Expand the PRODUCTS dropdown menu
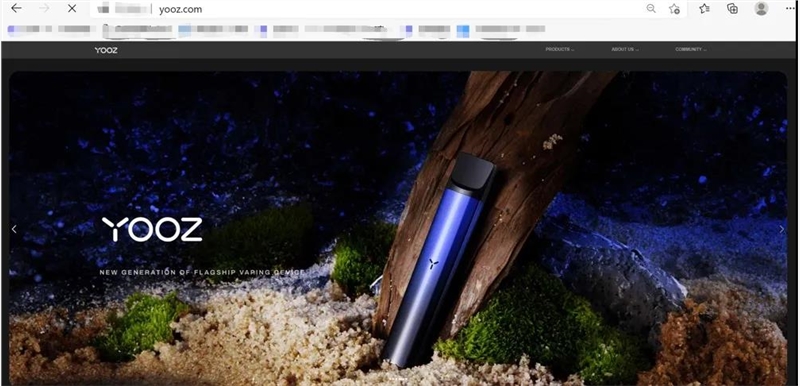800x386 pixels. (x=560, y=49)
